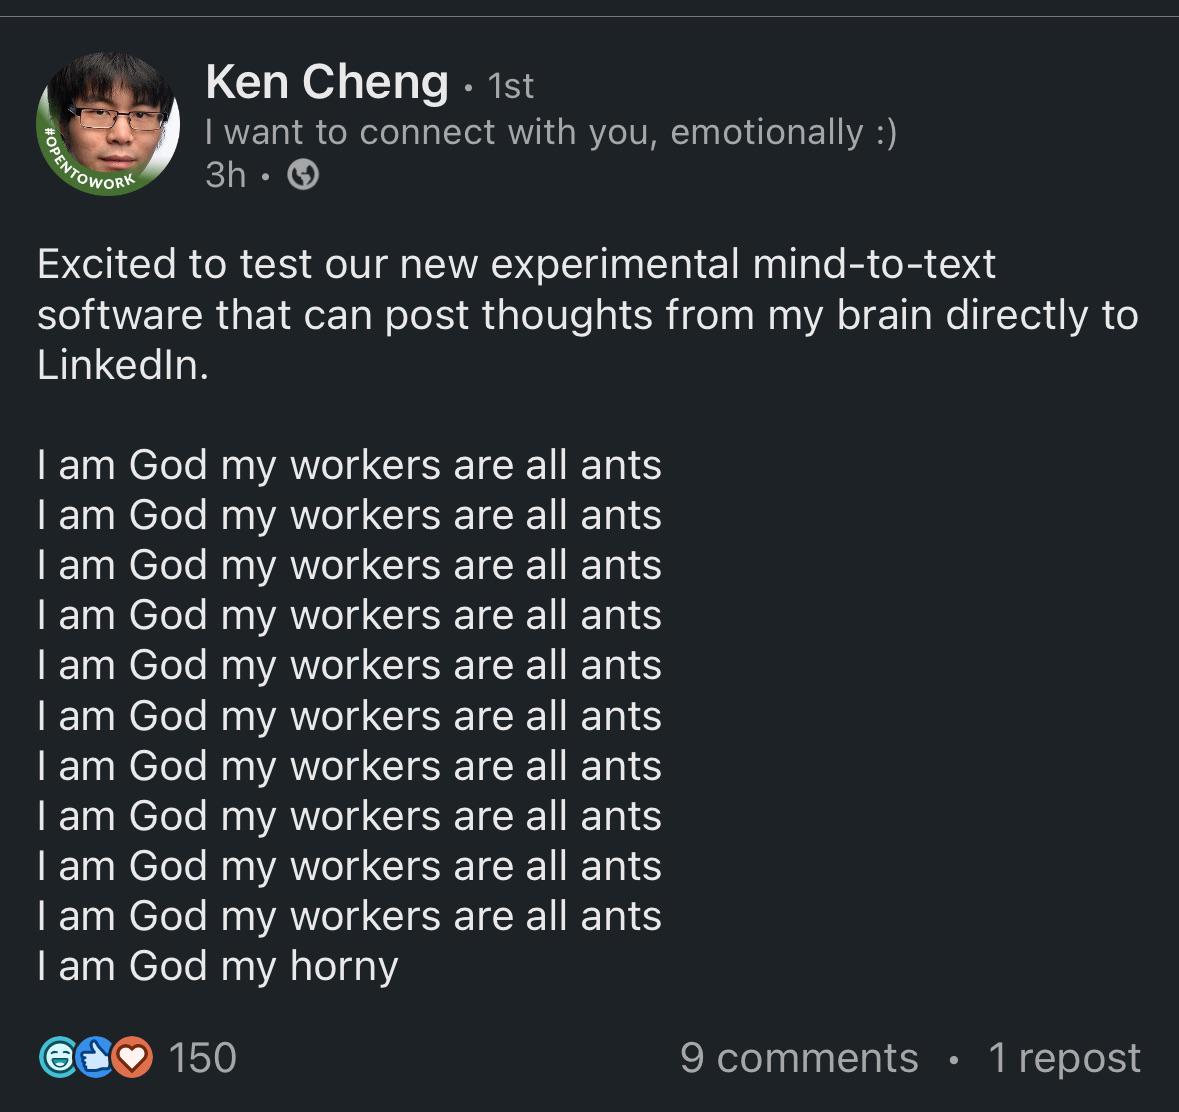Click the phrase mind-to-text in the post
Image resolution: width=1179 pixels, height=1112 pixels.
(874, 264)
